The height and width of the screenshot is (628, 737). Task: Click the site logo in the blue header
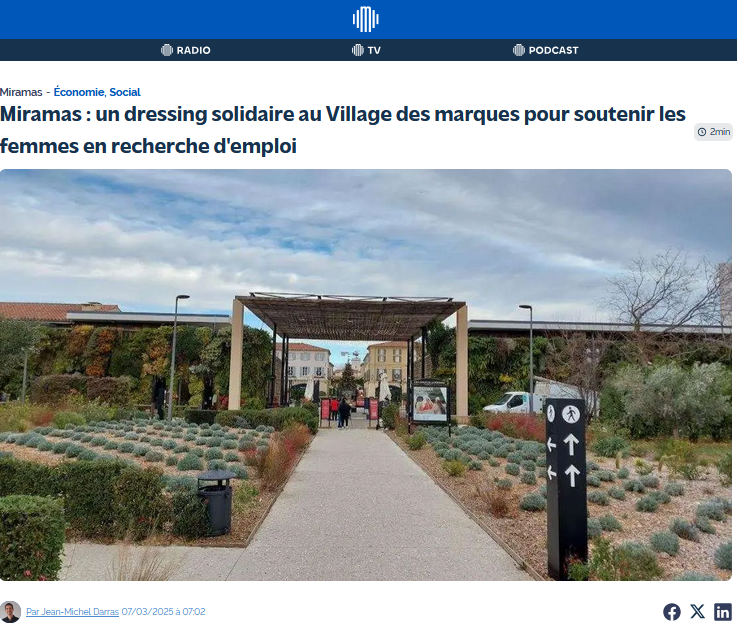point(366,19)
